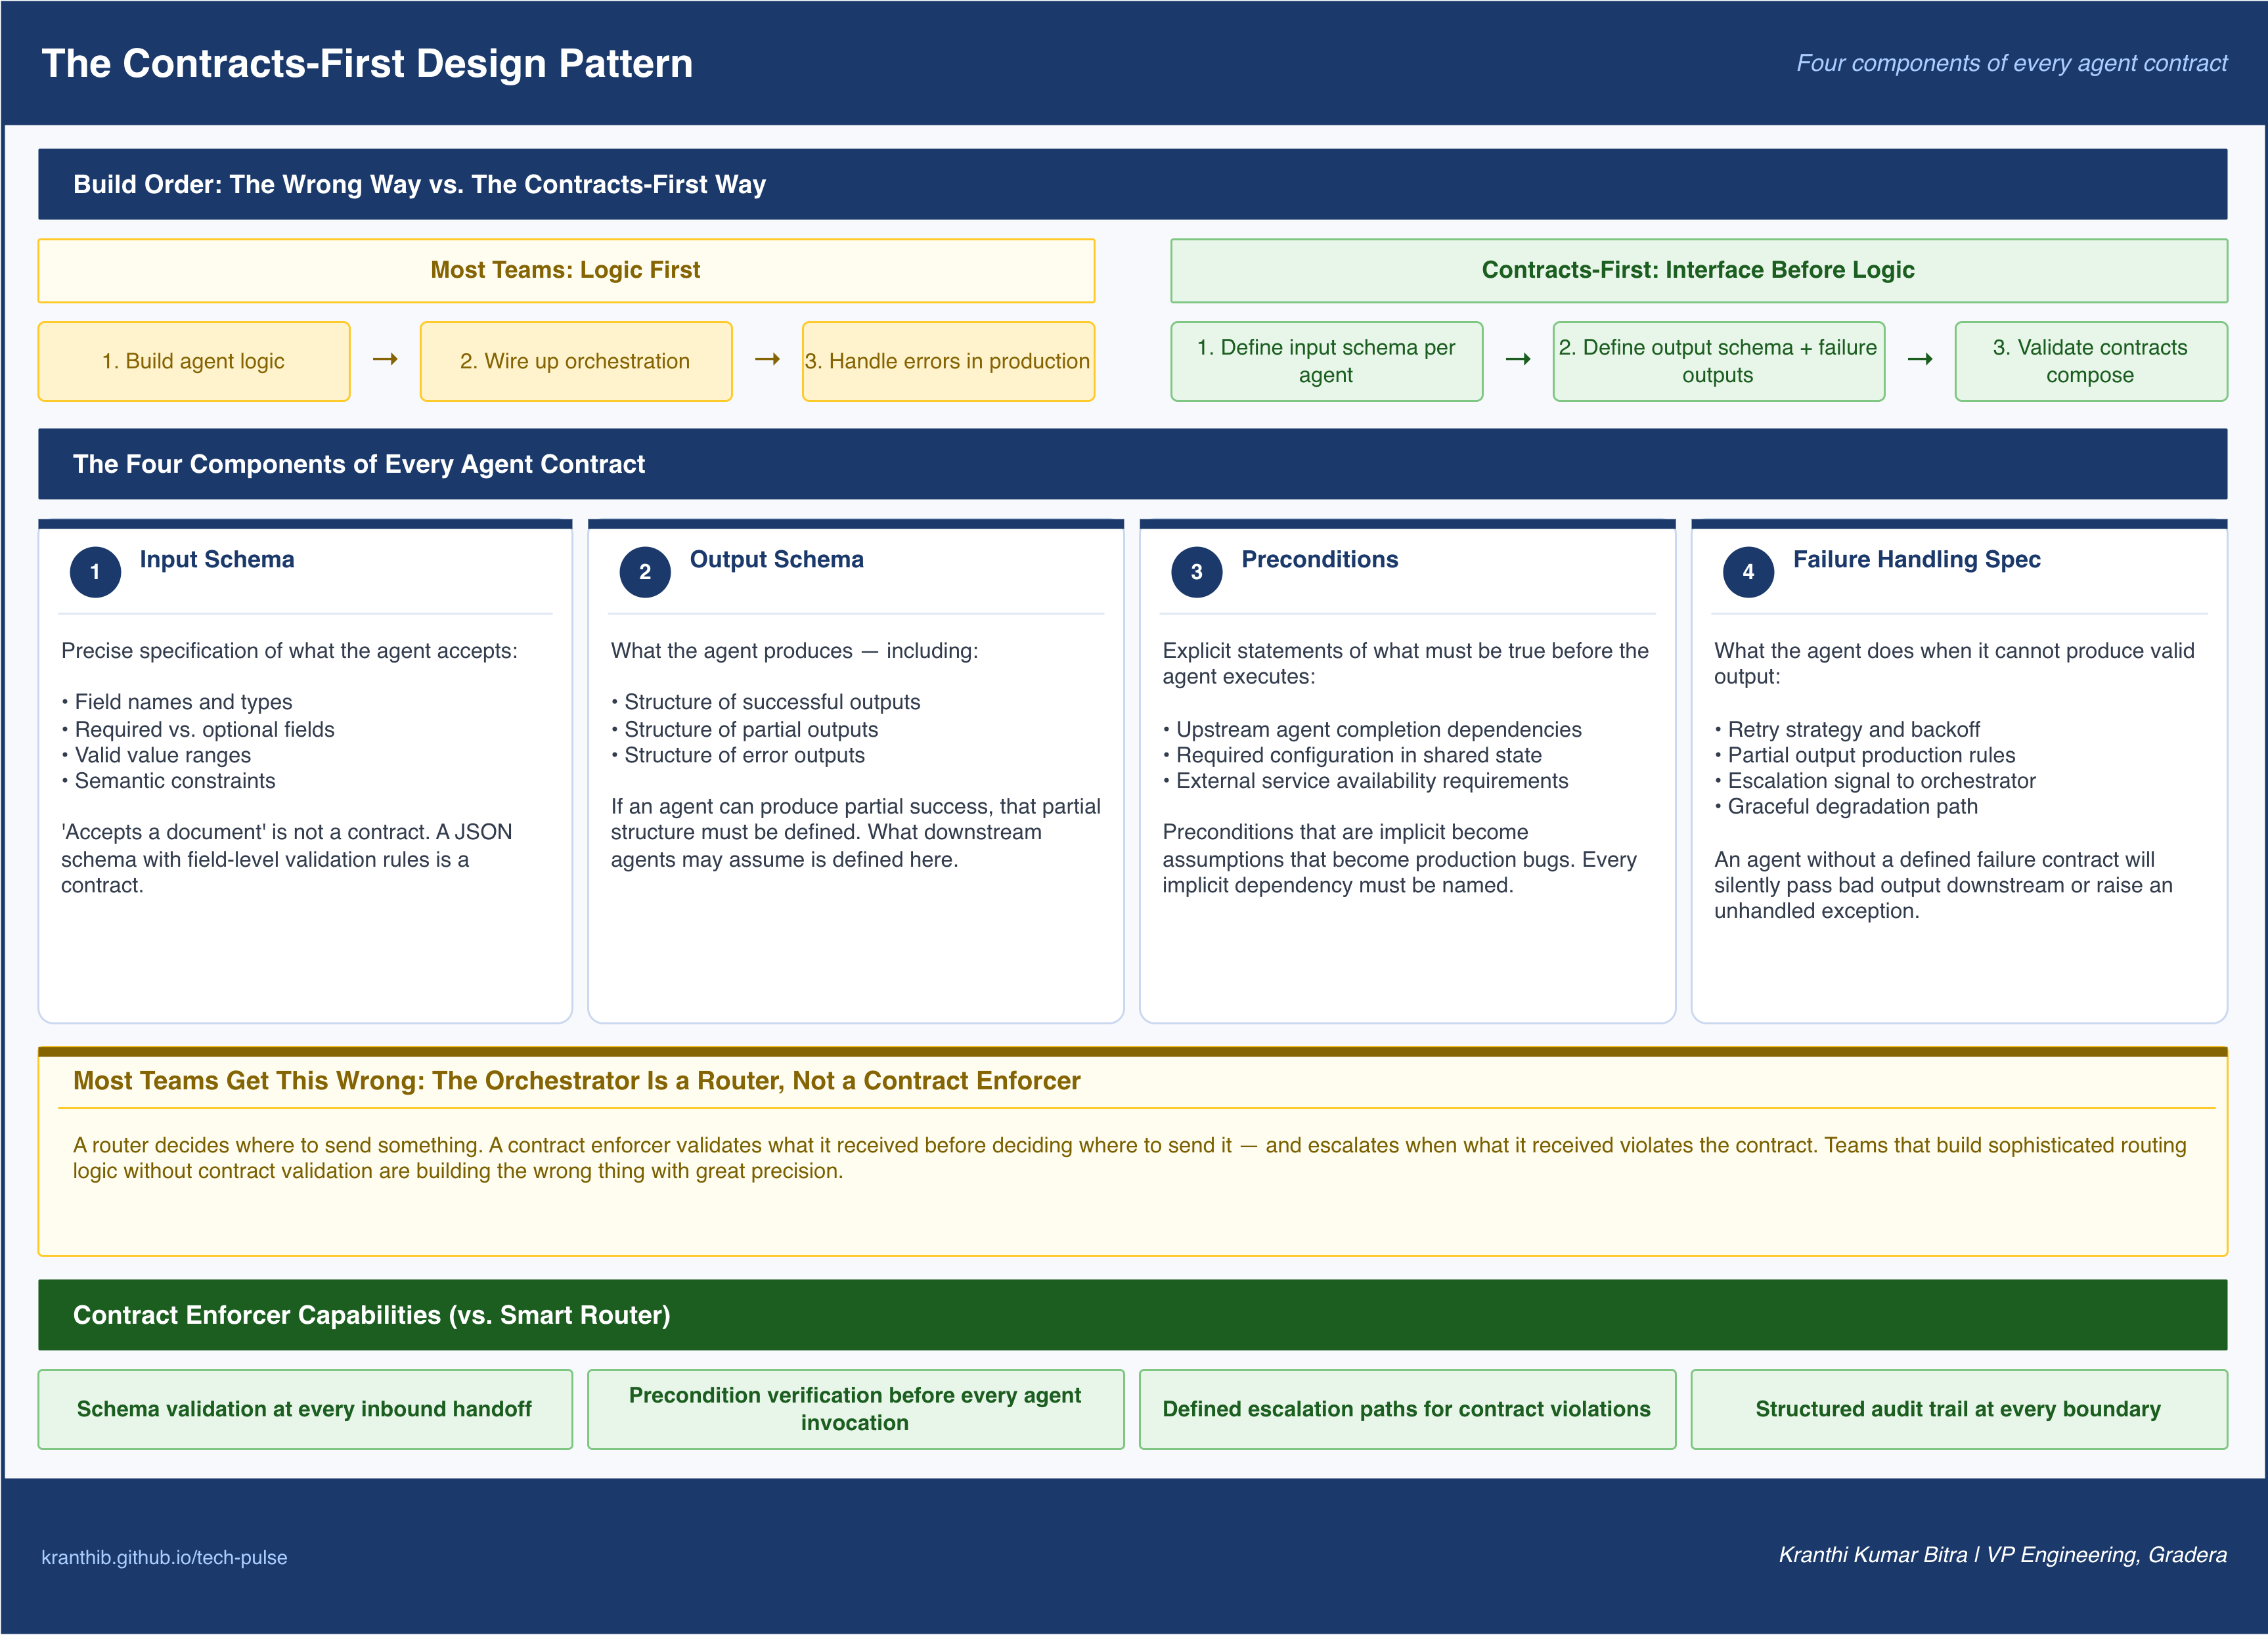2268x1635 pixels.
Task: Select the '2. Wire up orchestration' box
Action: (x=576, y=361)
